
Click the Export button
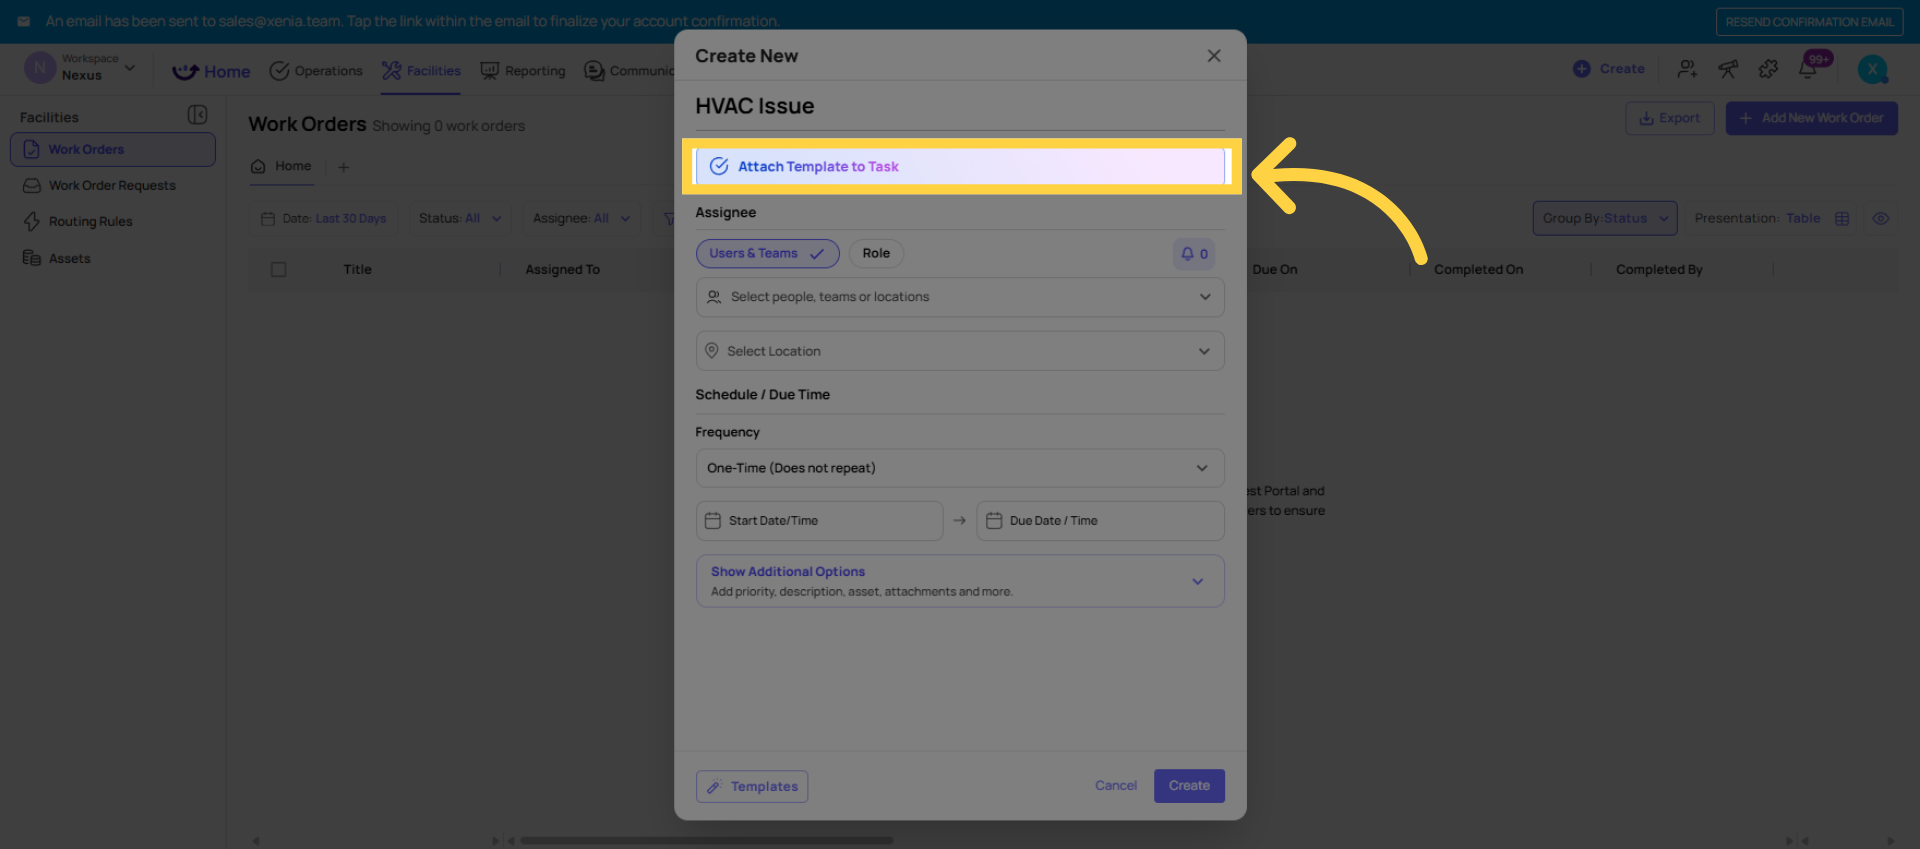point(1670,118)
